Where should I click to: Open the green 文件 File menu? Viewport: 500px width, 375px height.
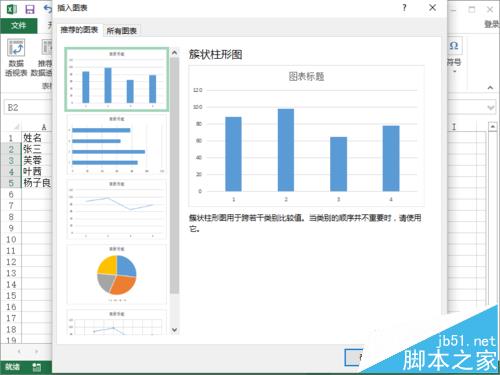tap(19, 26)
